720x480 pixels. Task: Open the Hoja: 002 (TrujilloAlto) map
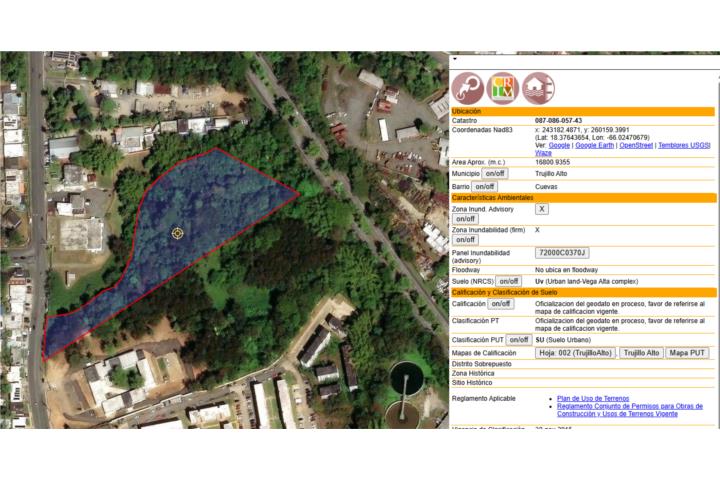pos(575,353)
